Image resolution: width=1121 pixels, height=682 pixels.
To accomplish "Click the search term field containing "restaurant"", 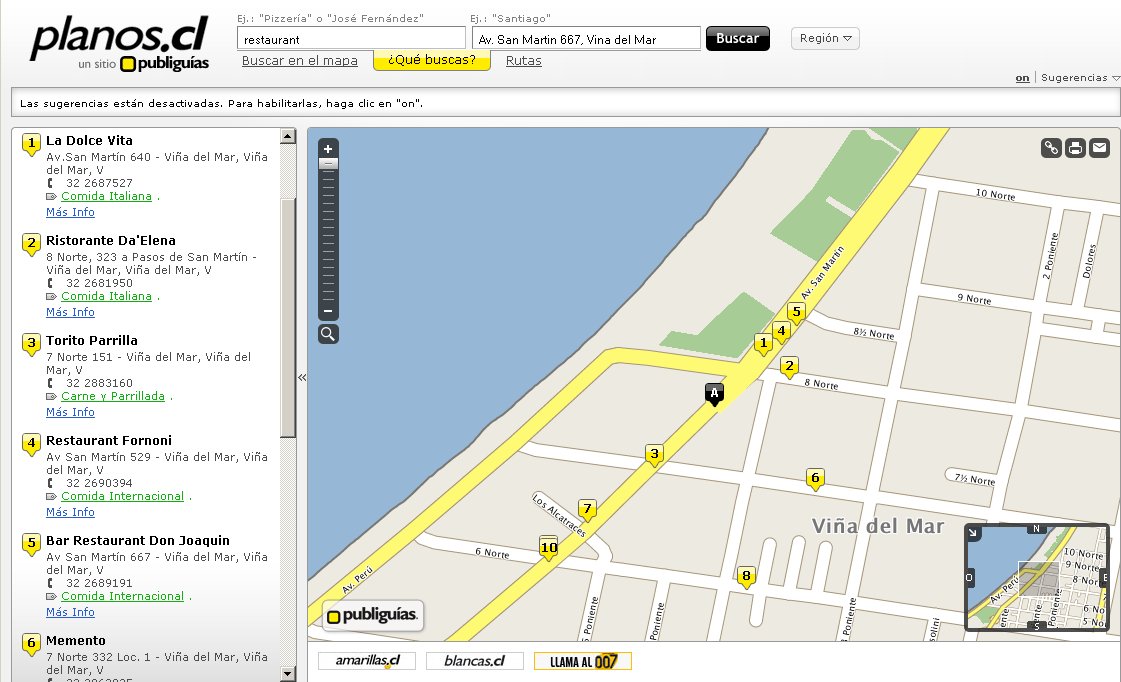I will tap(351, 39).
